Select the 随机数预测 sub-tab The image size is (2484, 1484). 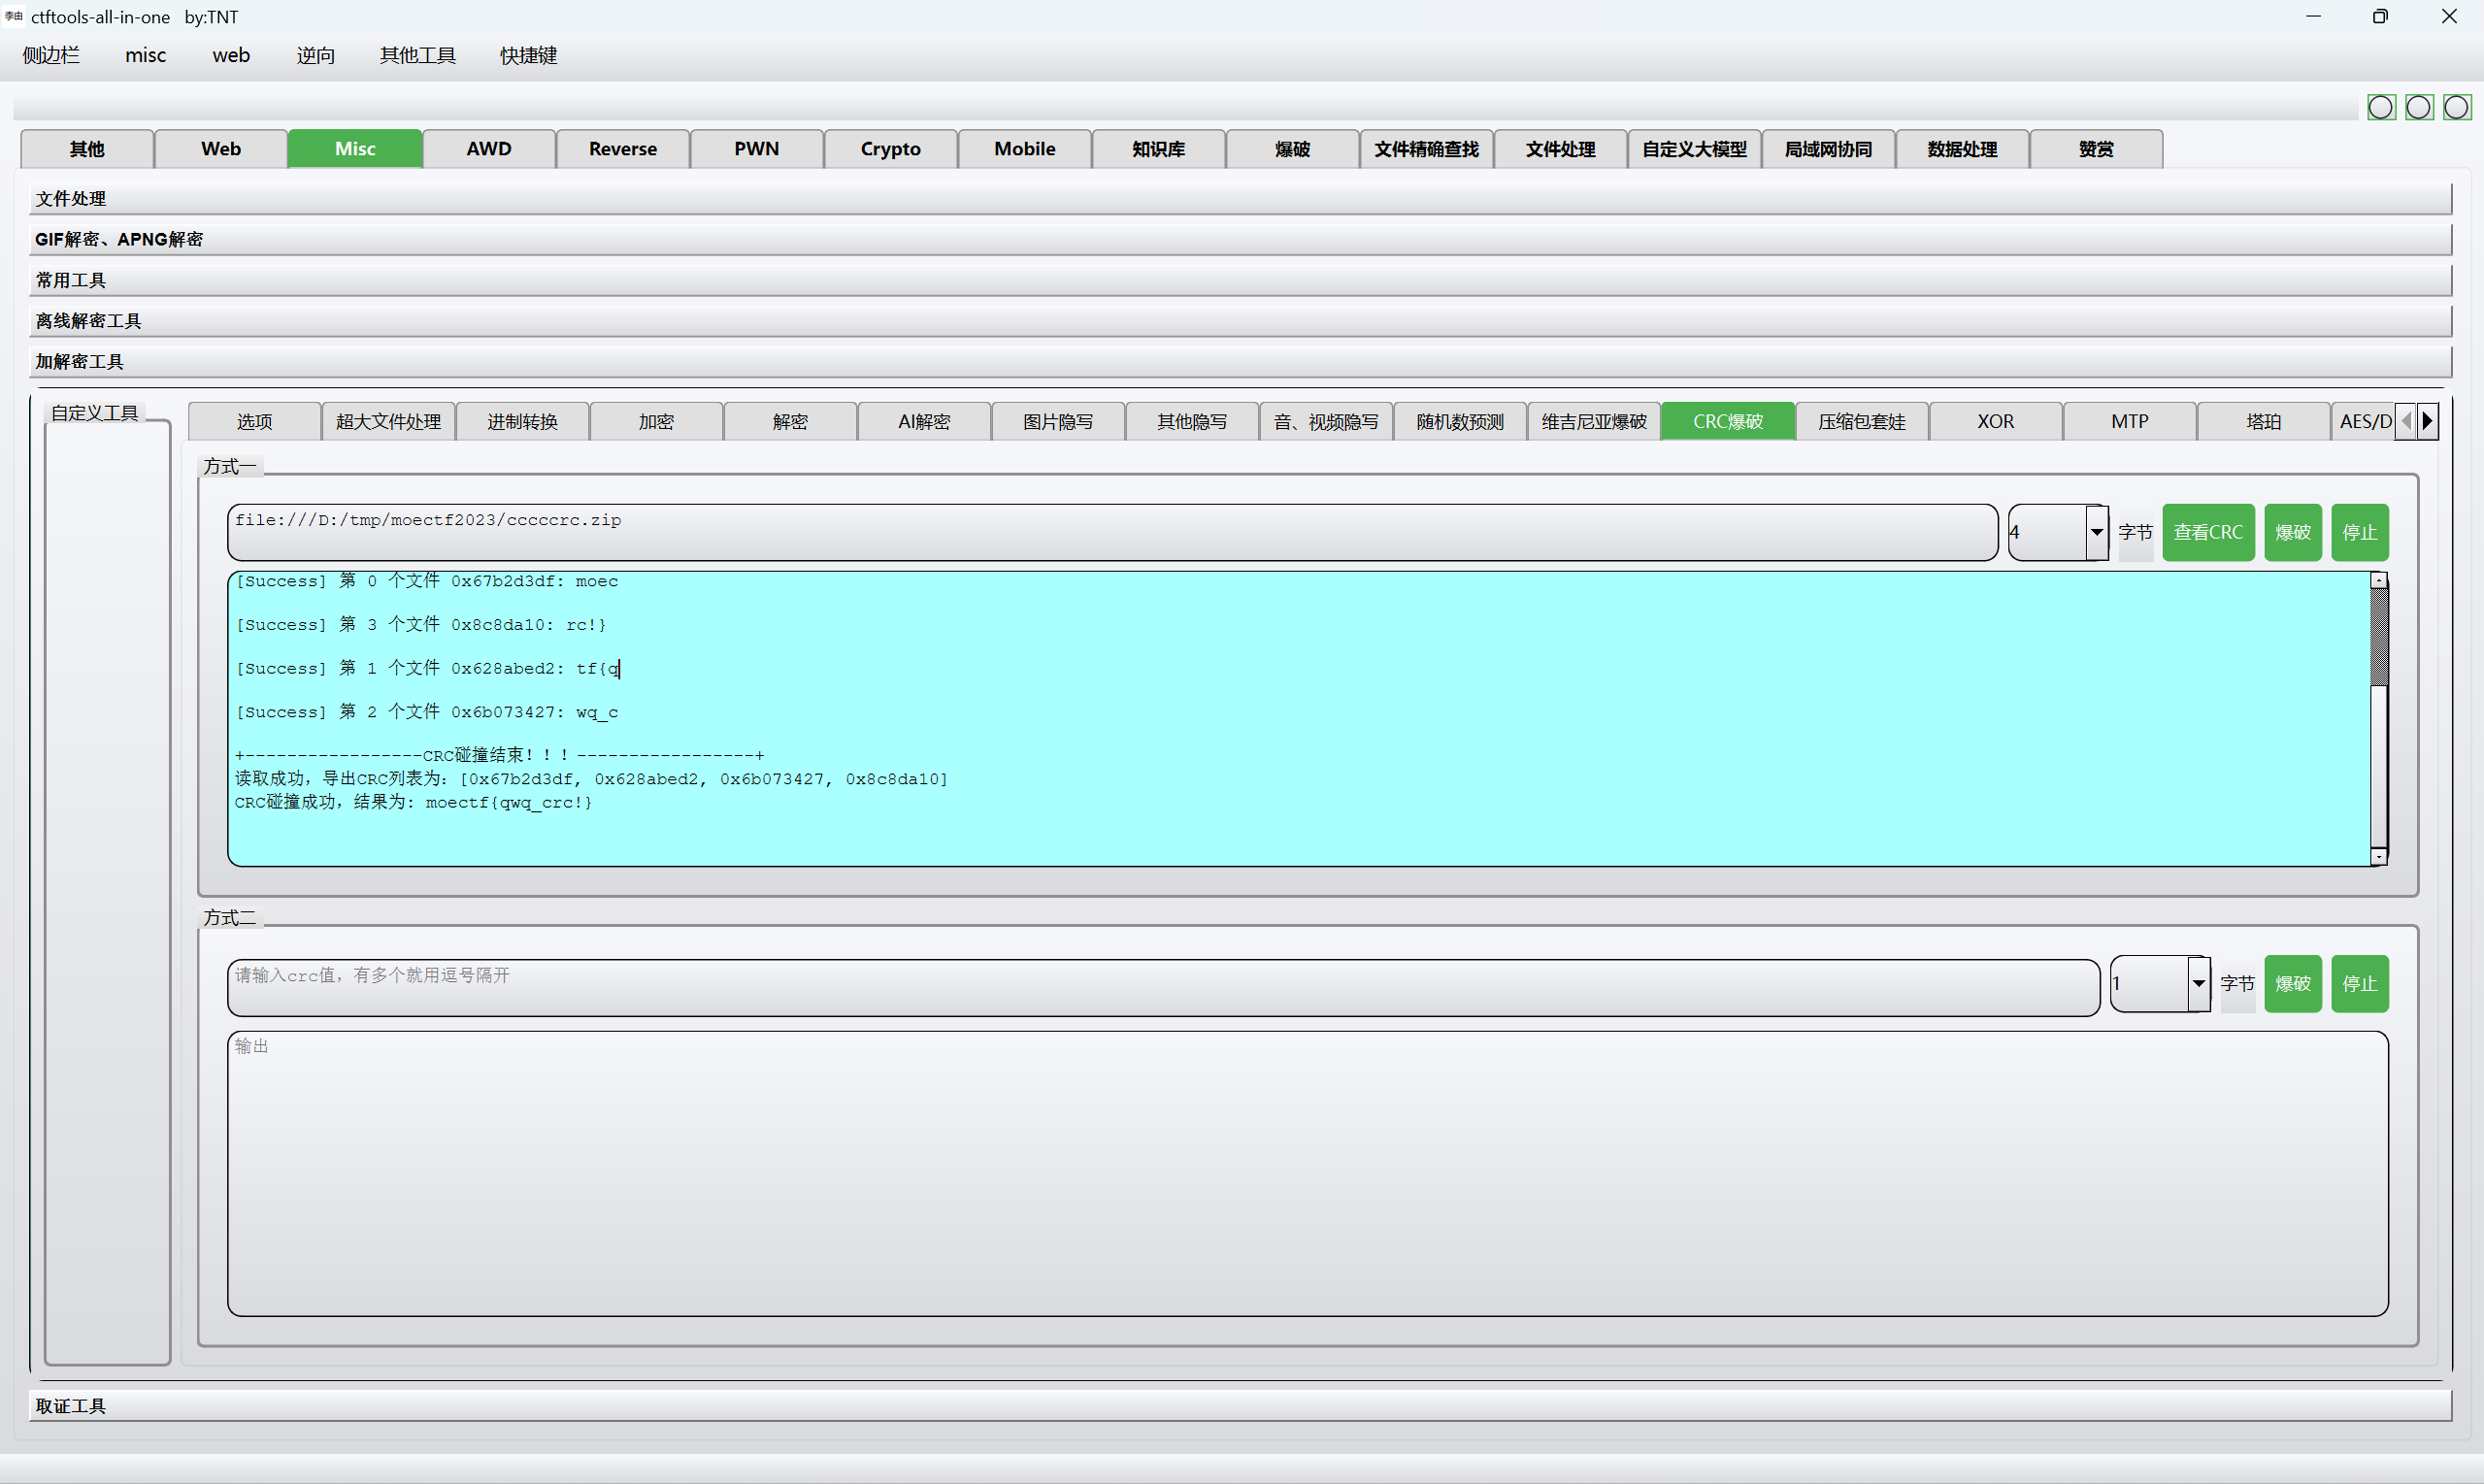[x=1461, y=421]
